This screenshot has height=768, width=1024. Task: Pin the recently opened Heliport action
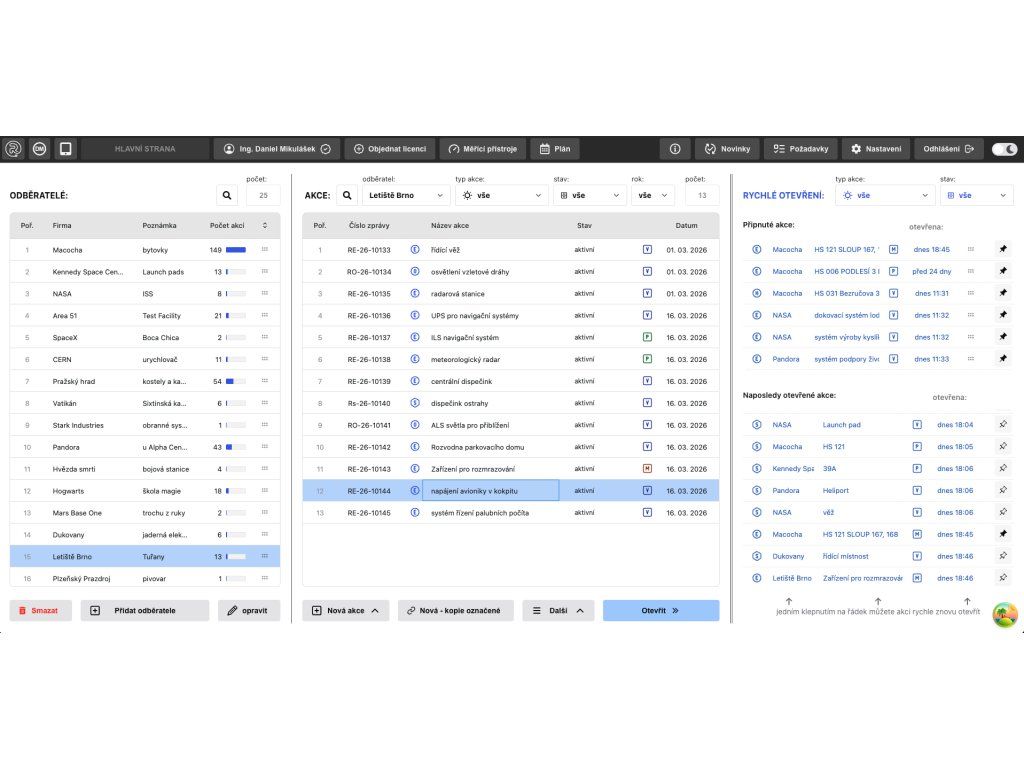(x=1003, y=491)
